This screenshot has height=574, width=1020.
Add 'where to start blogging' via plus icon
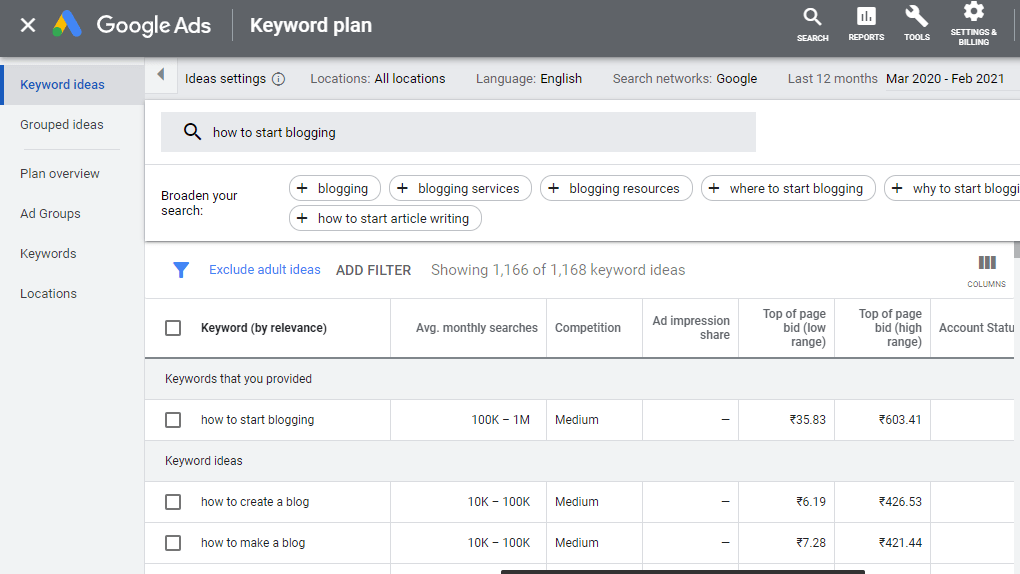tap(714, 188)
